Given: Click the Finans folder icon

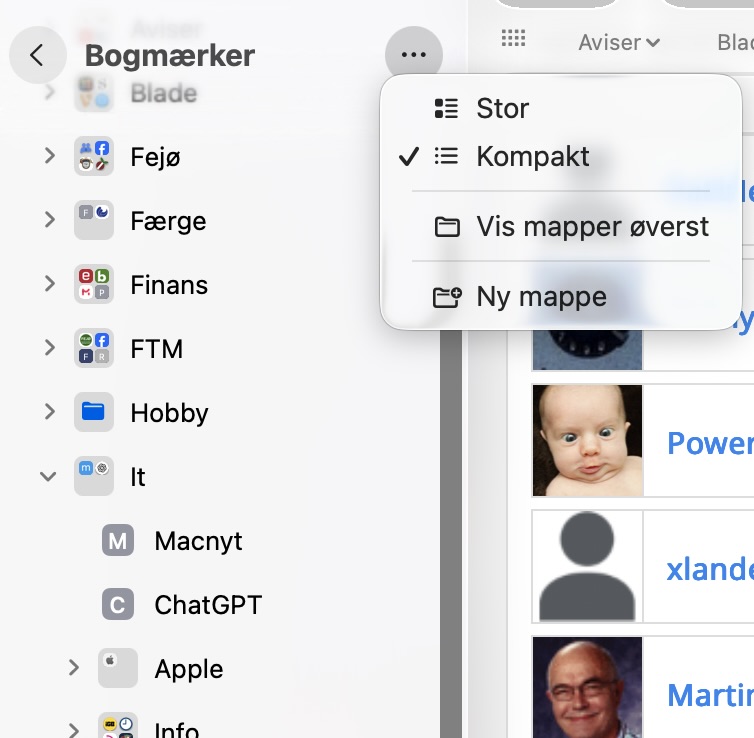Looking at the screenshot, I should pyautogui.click(x=94, y=285).
